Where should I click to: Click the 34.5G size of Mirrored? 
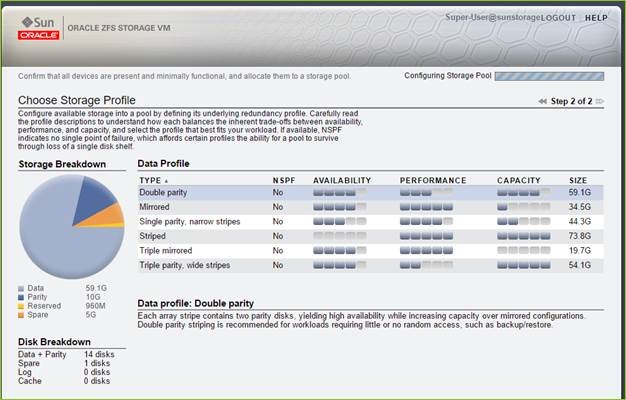tap(580, 207)
